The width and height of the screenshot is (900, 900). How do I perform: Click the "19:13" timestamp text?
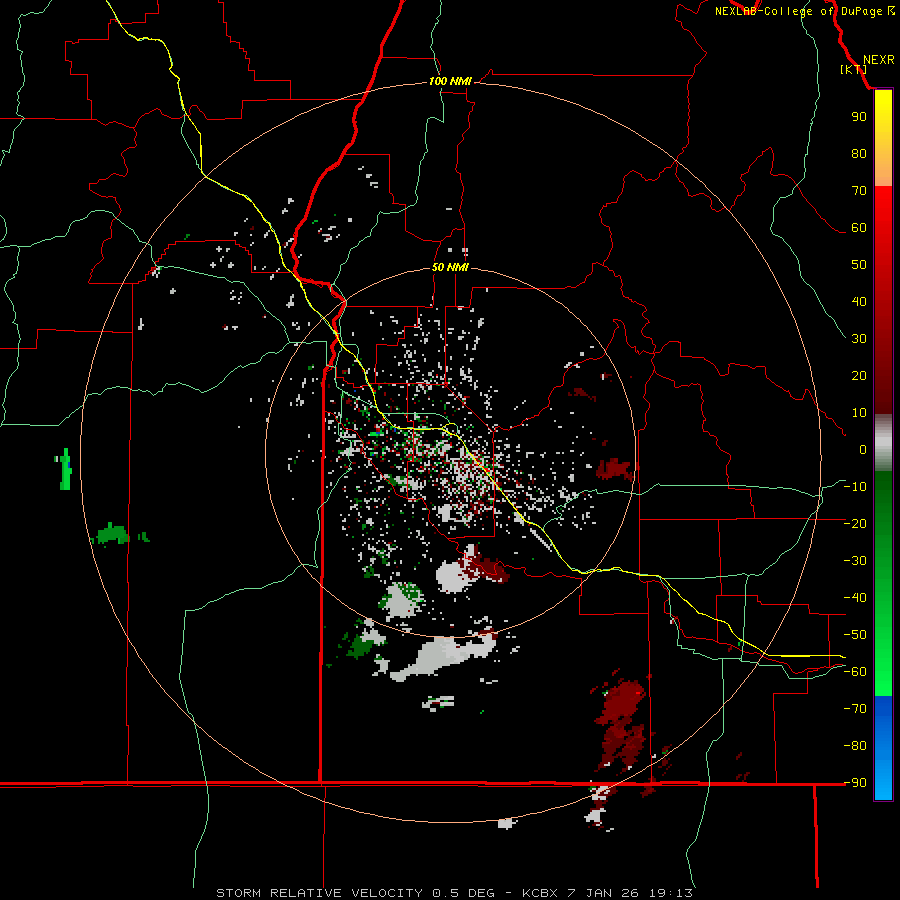[x=670, y=893]
